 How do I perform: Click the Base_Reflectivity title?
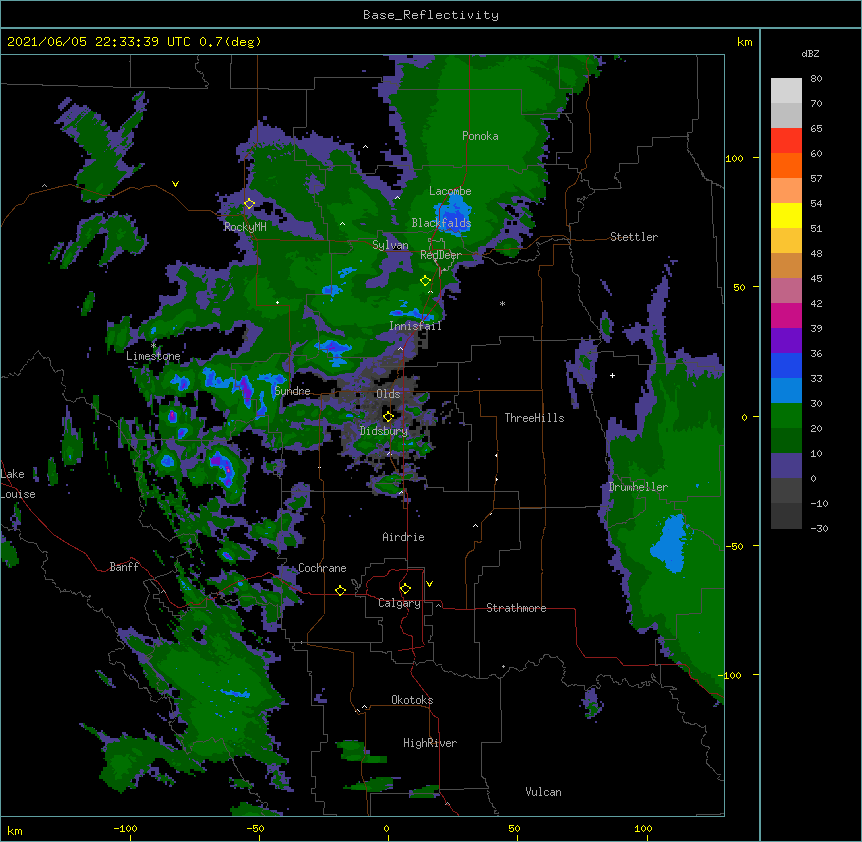pyautogui.click(x=431, y=15)
